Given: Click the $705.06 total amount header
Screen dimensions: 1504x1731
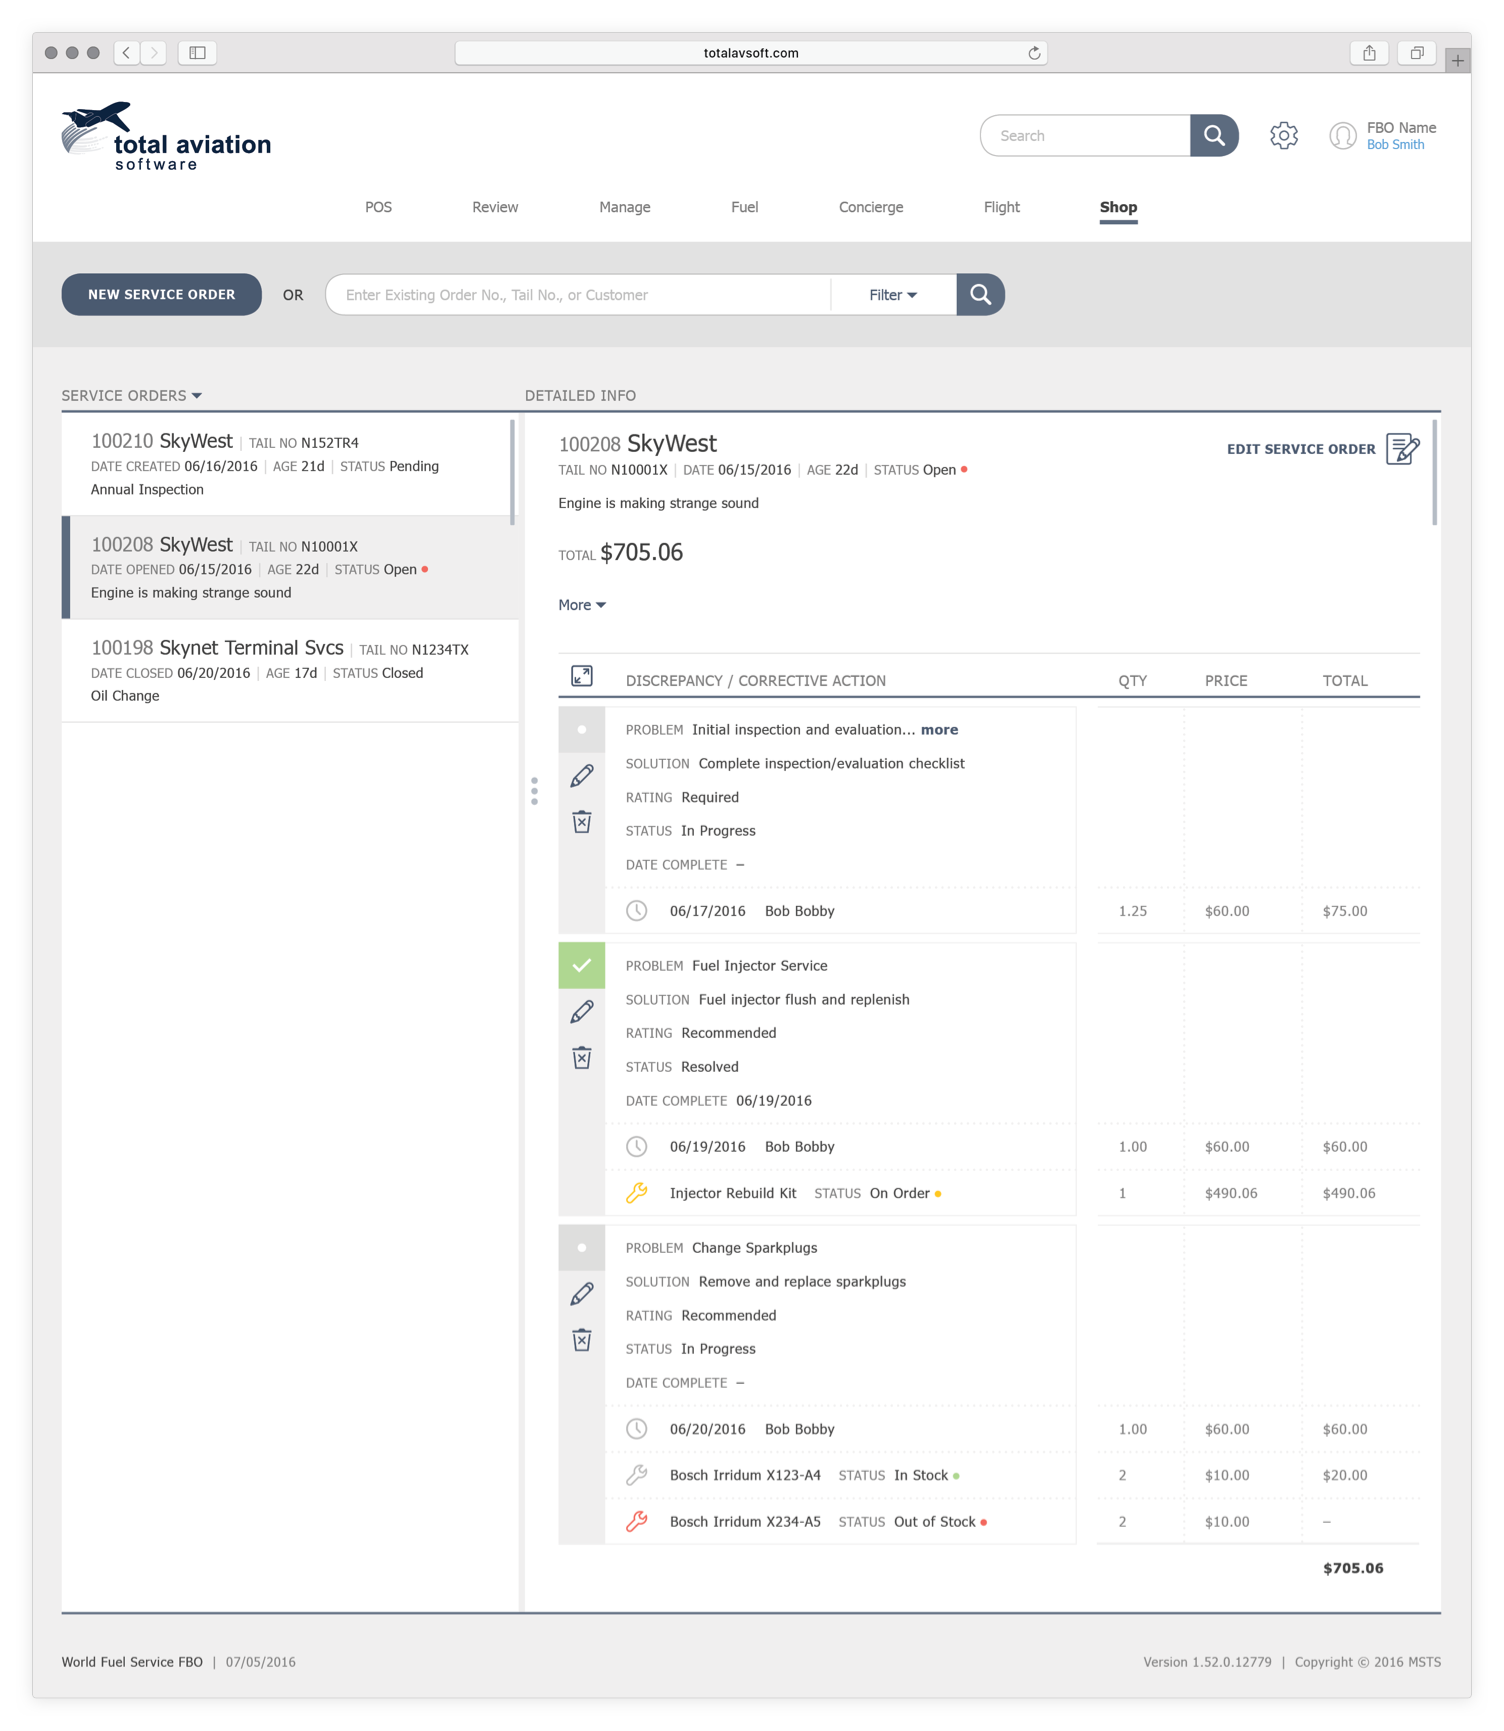Looking at the screenshot, I should click(641, 553).
